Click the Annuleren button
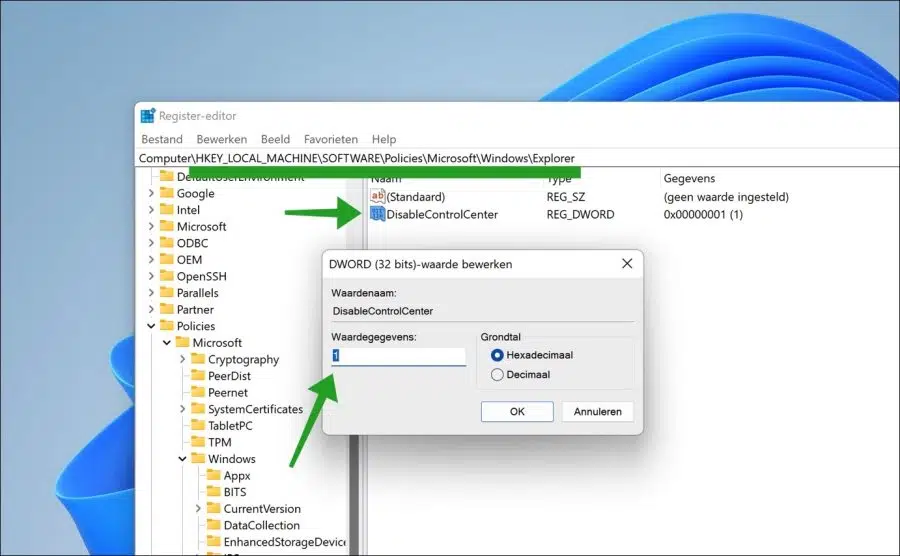This screenshot has width=900, height=556. coord(598,411)
